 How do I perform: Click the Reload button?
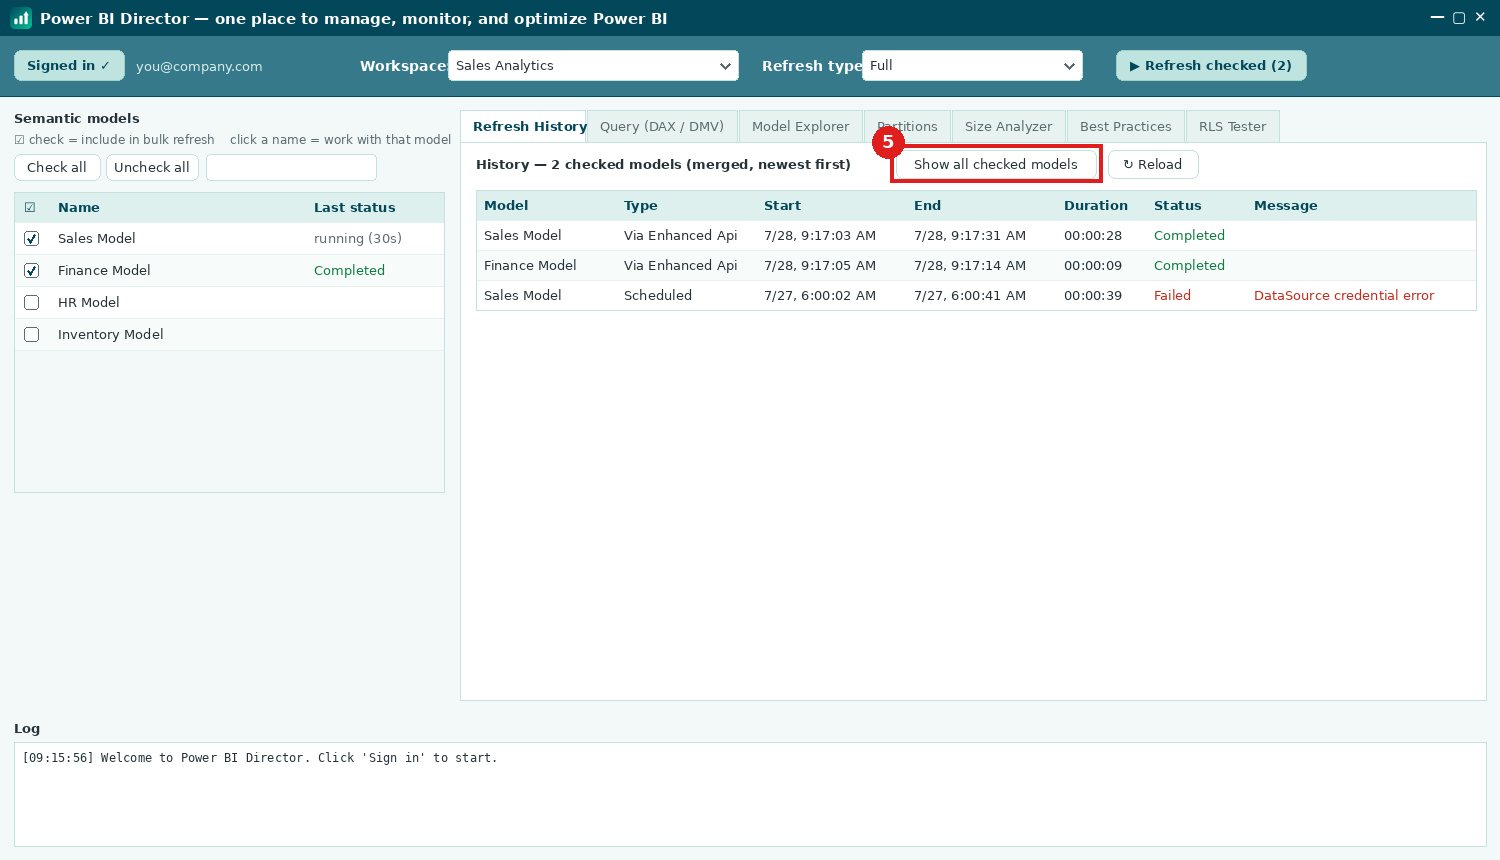(x=1153, y=164)
